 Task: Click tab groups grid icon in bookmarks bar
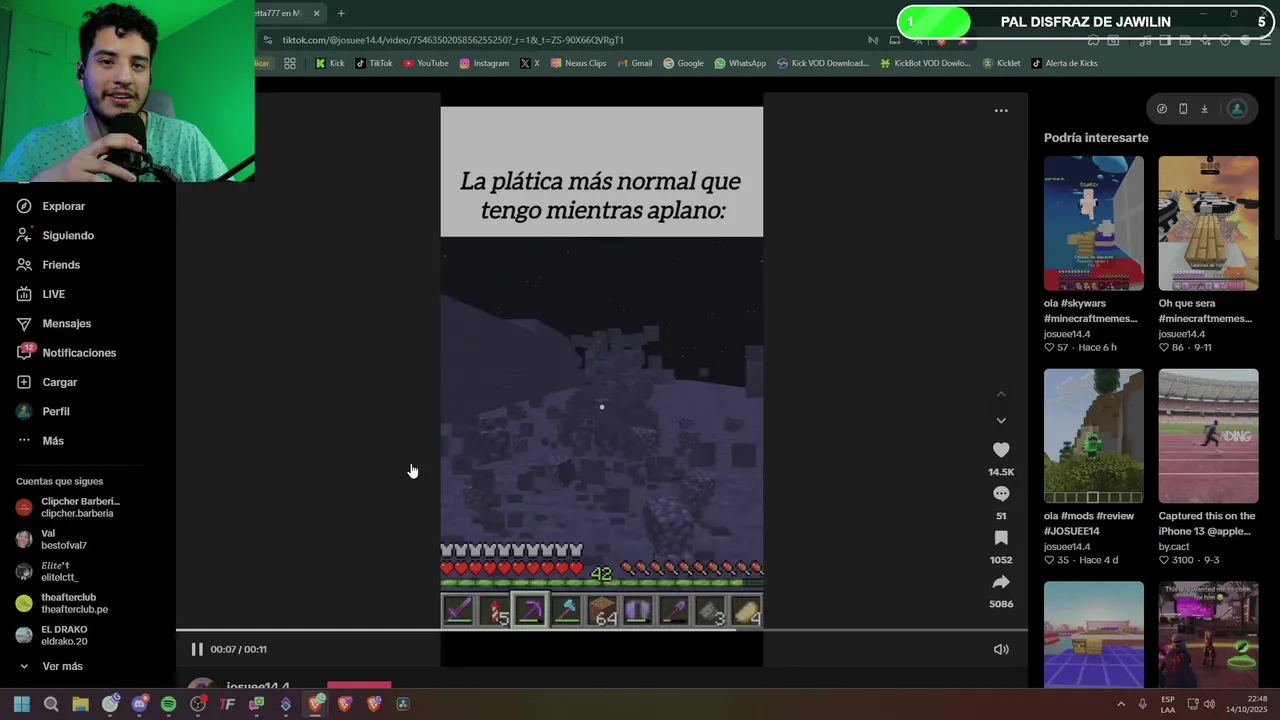[x=290, y=63]
